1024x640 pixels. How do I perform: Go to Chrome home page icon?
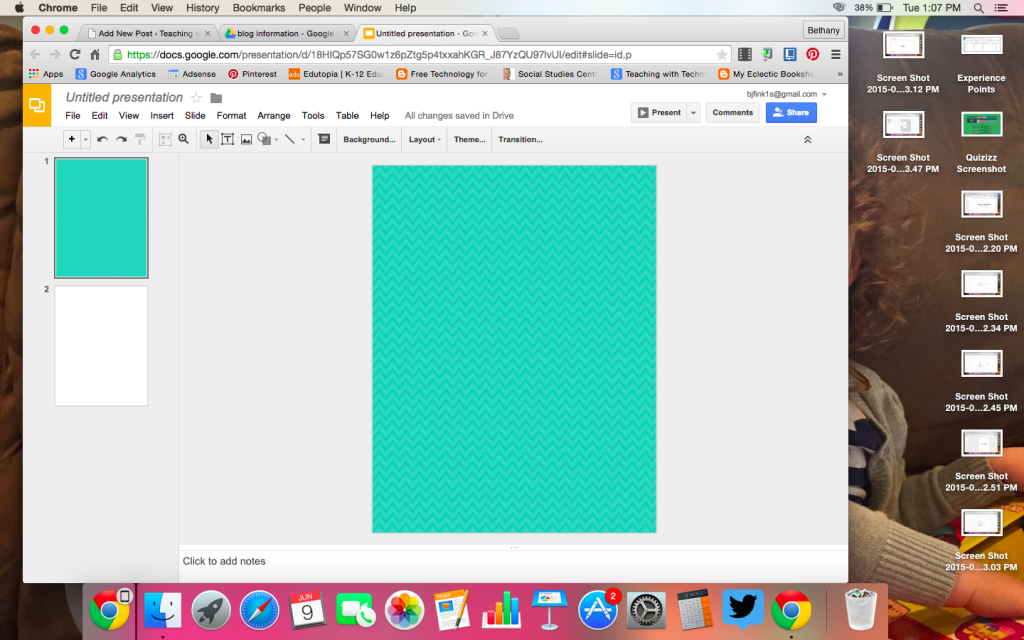[x=95, y=54]
